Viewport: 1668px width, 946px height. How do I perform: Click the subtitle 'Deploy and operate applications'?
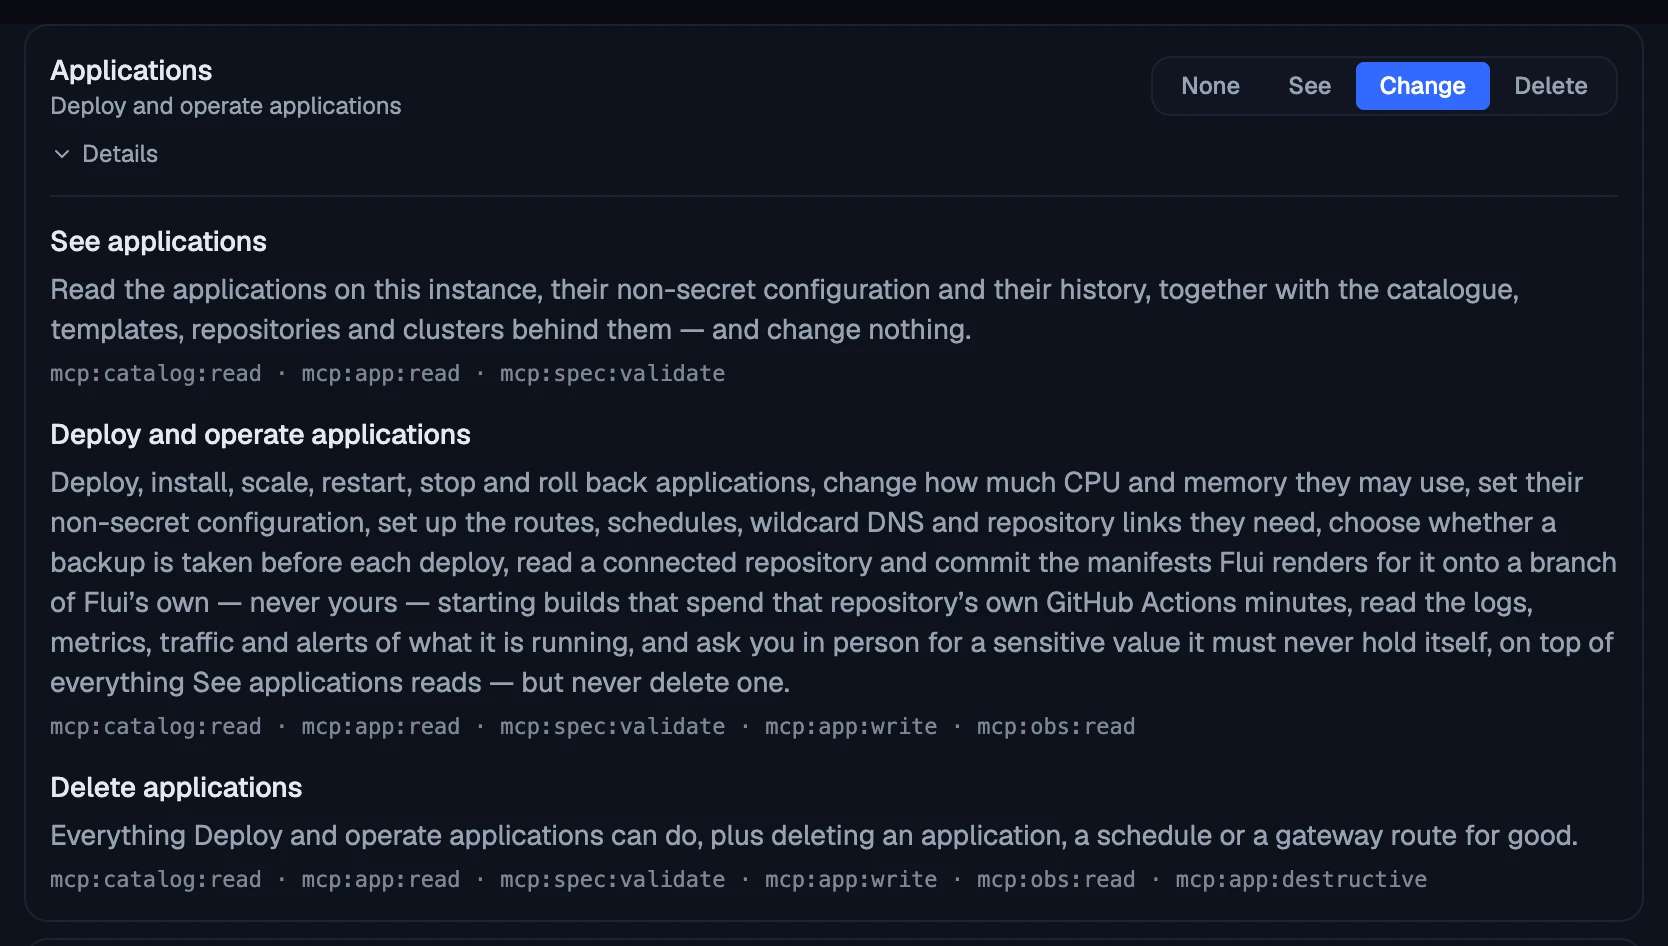[x=226, y=106]
